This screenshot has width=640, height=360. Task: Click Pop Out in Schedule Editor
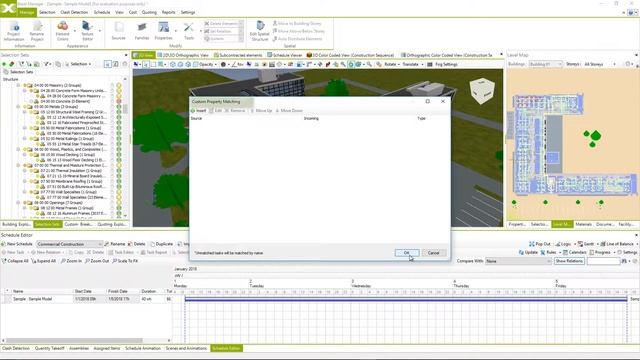(x=540, y=244)
